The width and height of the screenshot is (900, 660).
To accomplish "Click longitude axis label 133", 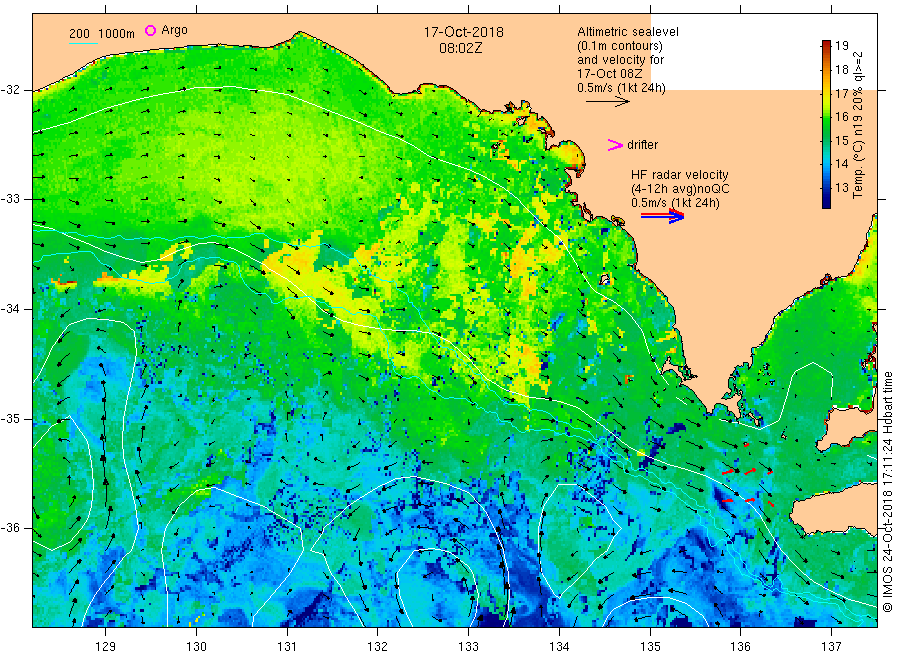I will [468, 646].
